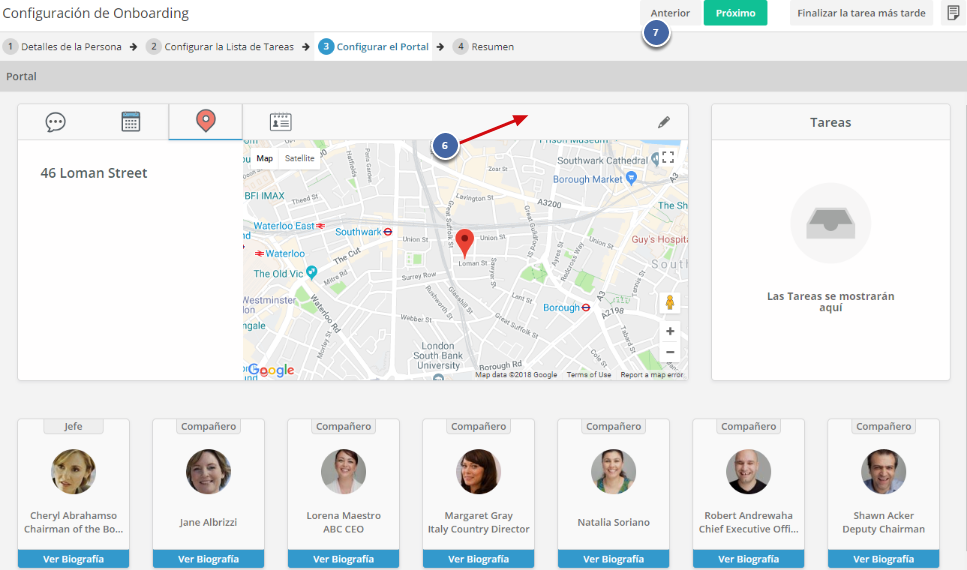Click the red Loman St map marker
967x570 pixels.
tap(464, 243)
